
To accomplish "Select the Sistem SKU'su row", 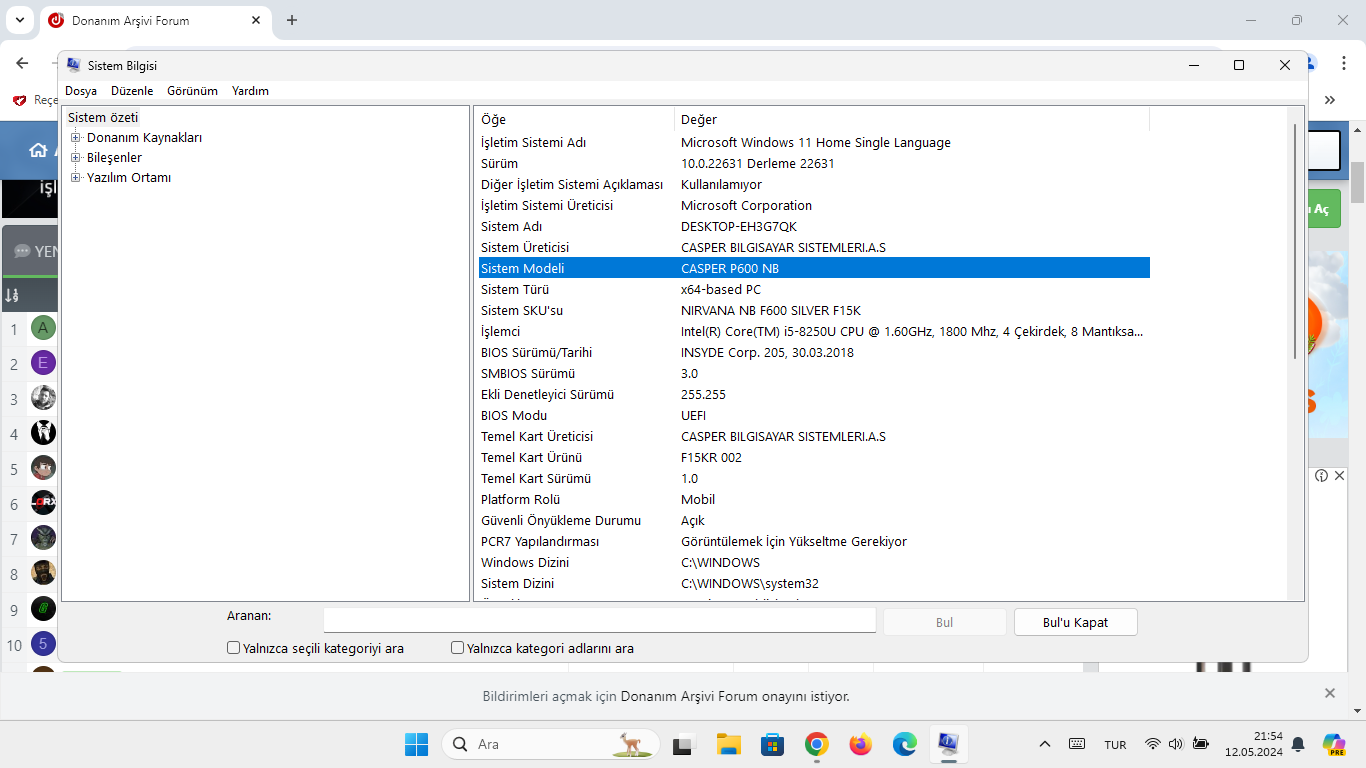I will 814,310.
